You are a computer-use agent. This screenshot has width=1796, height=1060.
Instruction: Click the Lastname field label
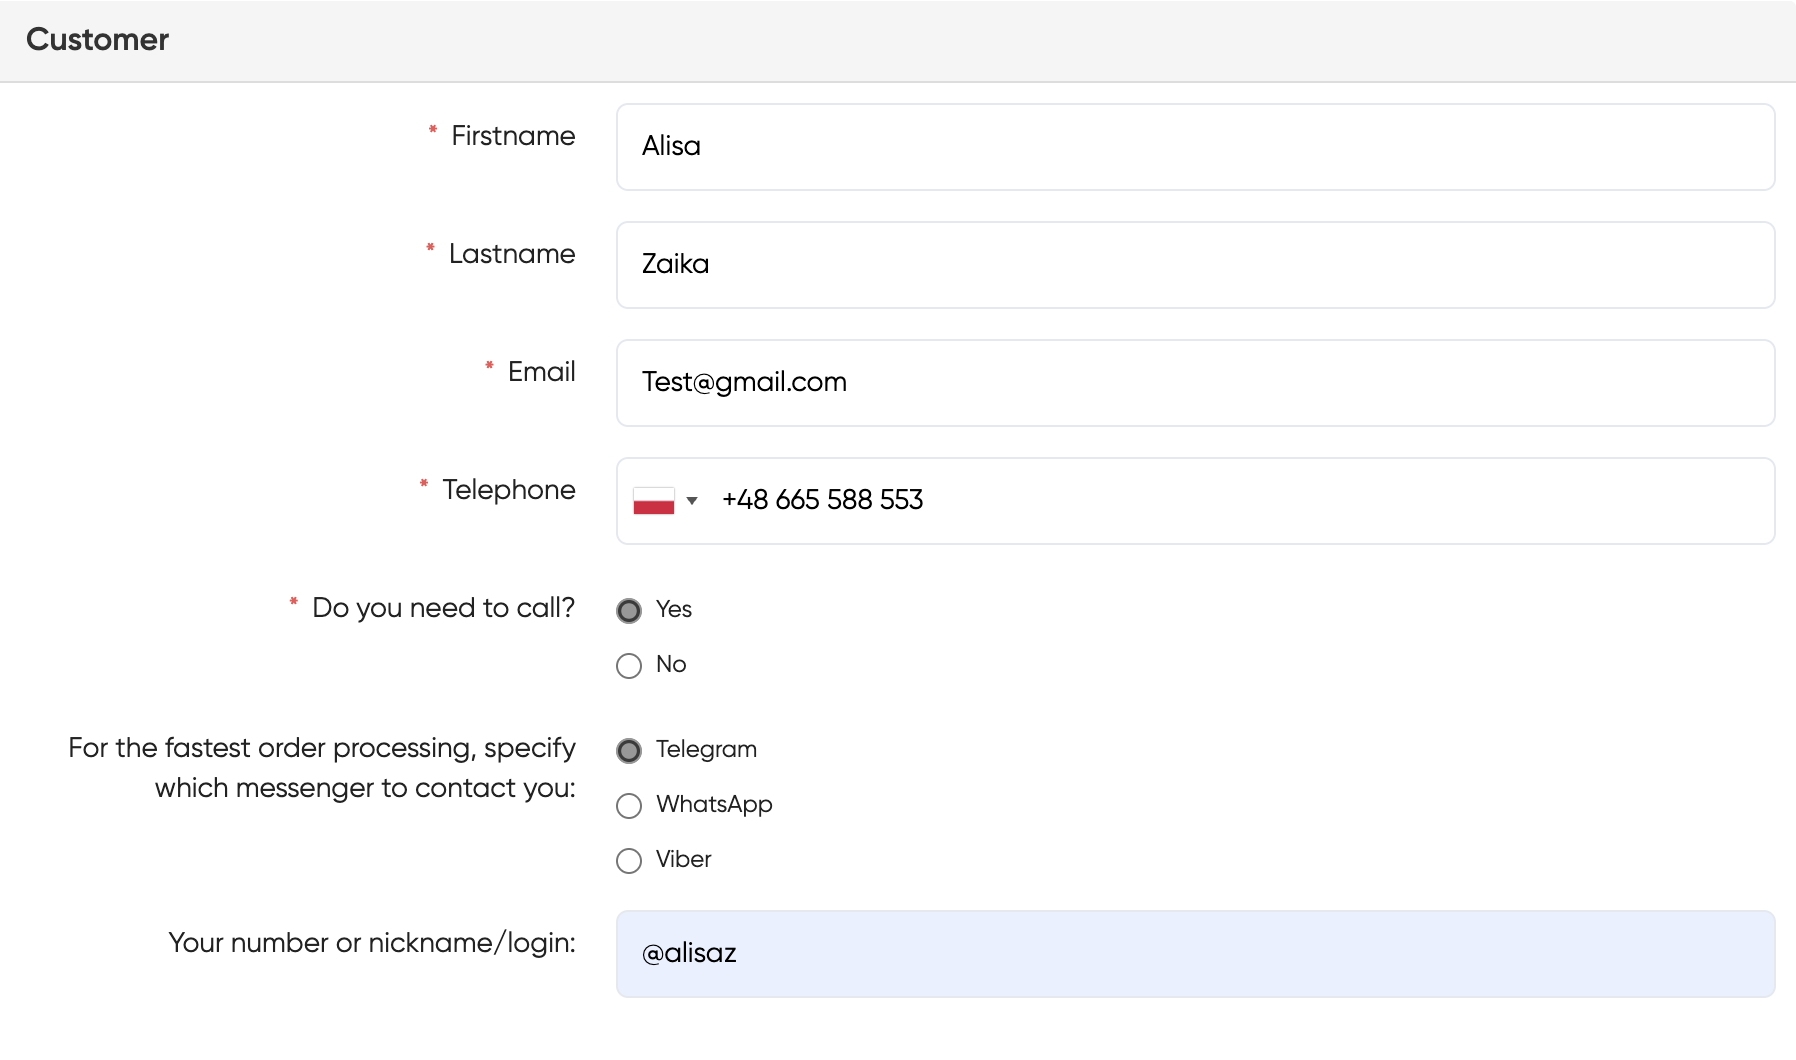pos(511,254)
